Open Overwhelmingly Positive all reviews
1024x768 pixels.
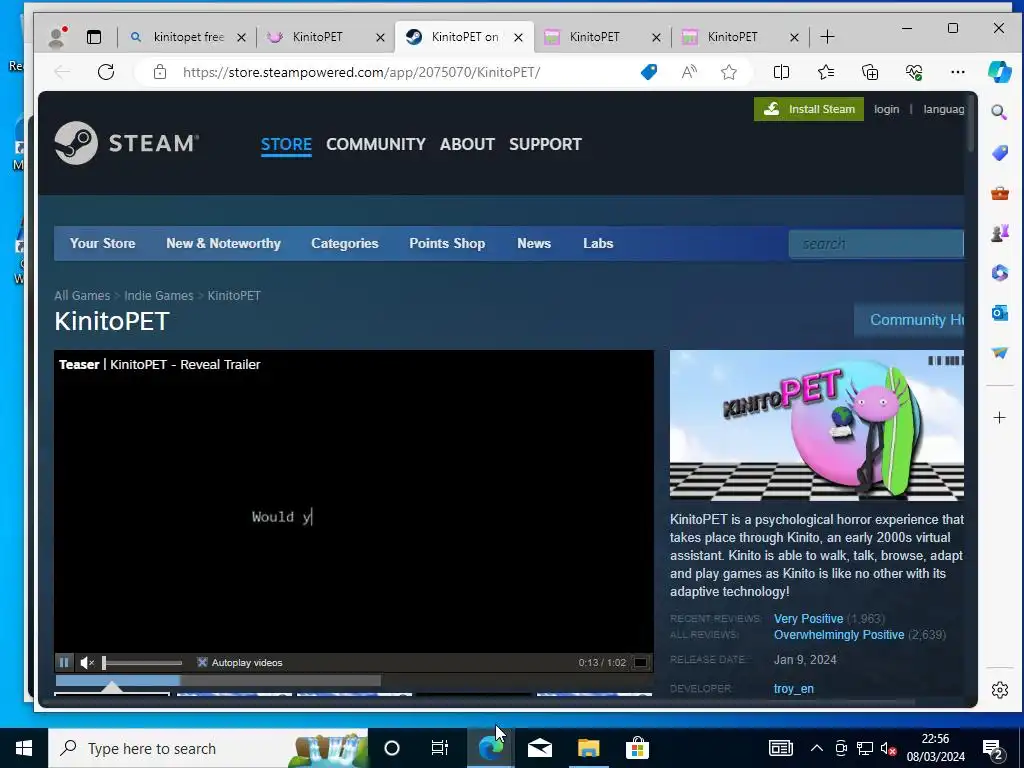[x=839, y=635]
